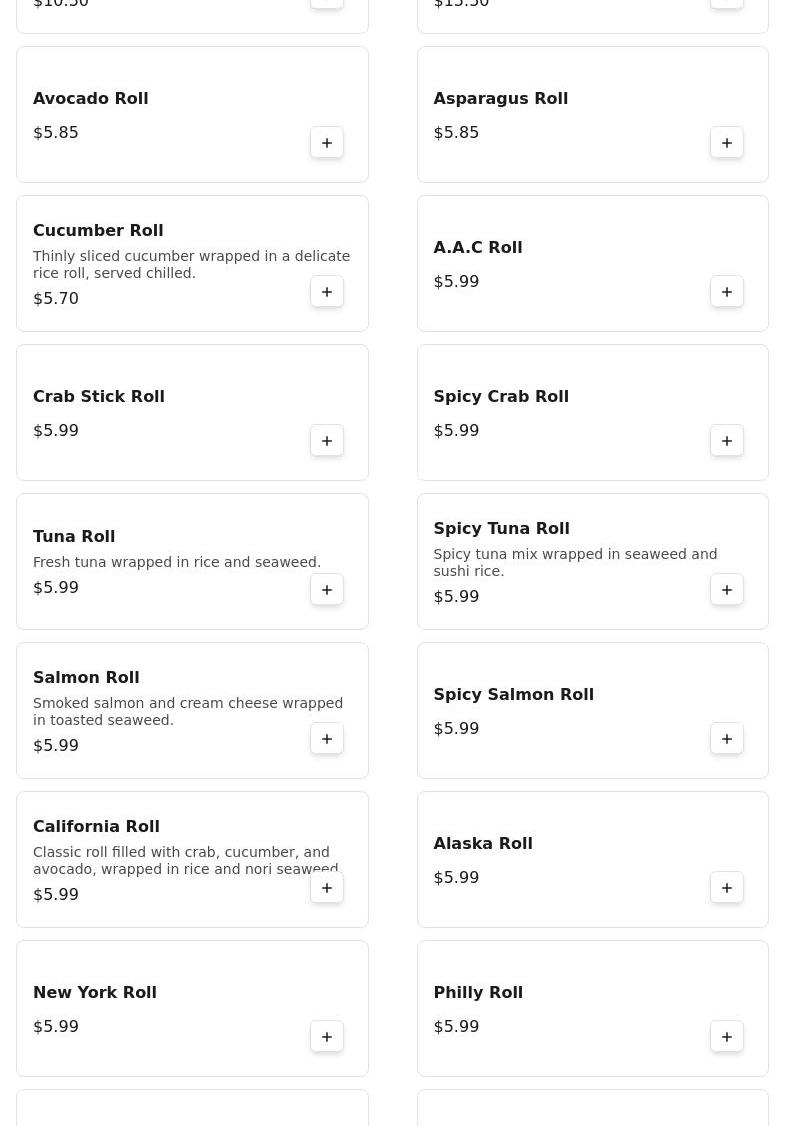Image resolution: width=785 pixels, height=1126 pixels.
Task: Click the Salmon Roll add icon
Action: point(327,739)
